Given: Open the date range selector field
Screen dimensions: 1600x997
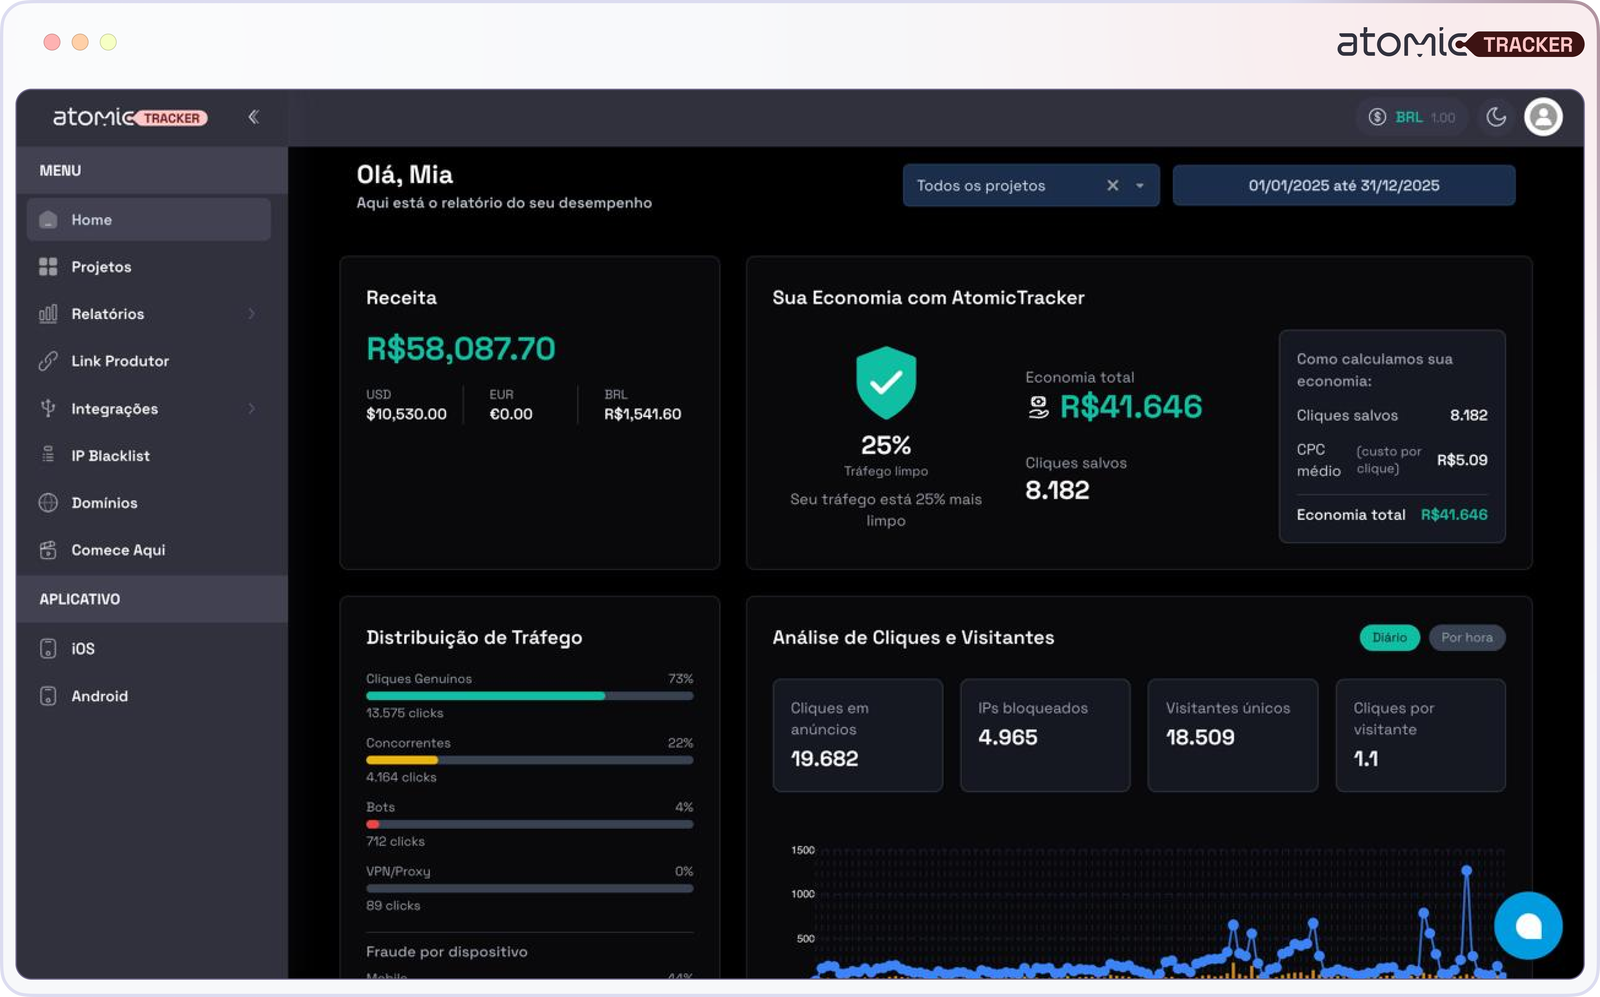Looking at the screenshot, I should pos(1343,186).
